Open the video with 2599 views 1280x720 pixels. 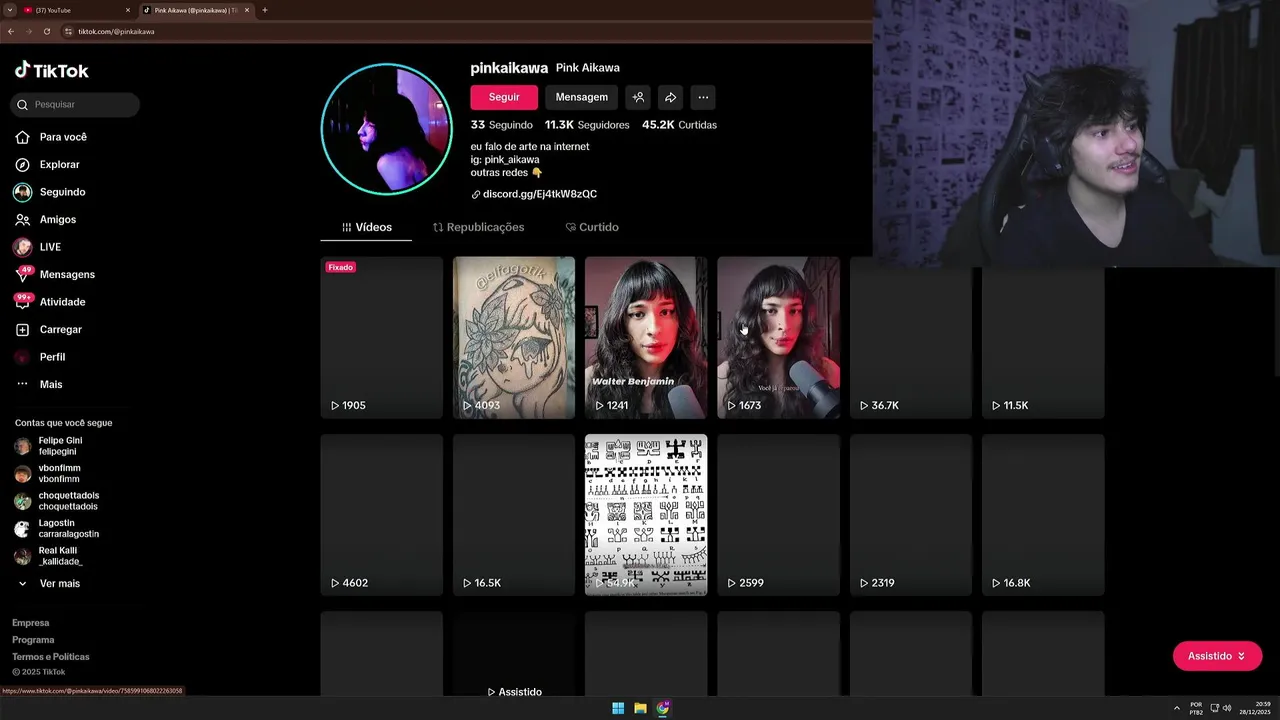coord(778,515)
